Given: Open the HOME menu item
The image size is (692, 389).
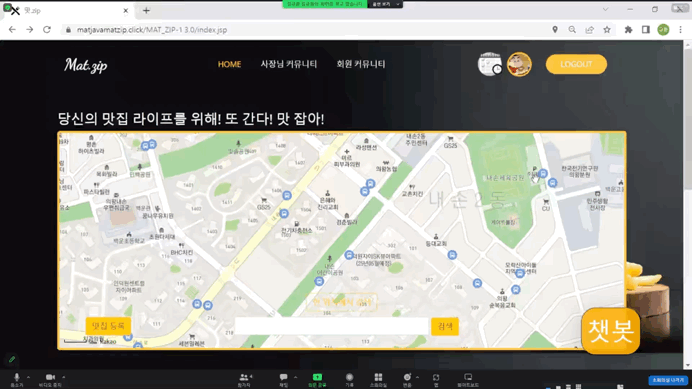Looking at the screenshot, I should (229, 64).
